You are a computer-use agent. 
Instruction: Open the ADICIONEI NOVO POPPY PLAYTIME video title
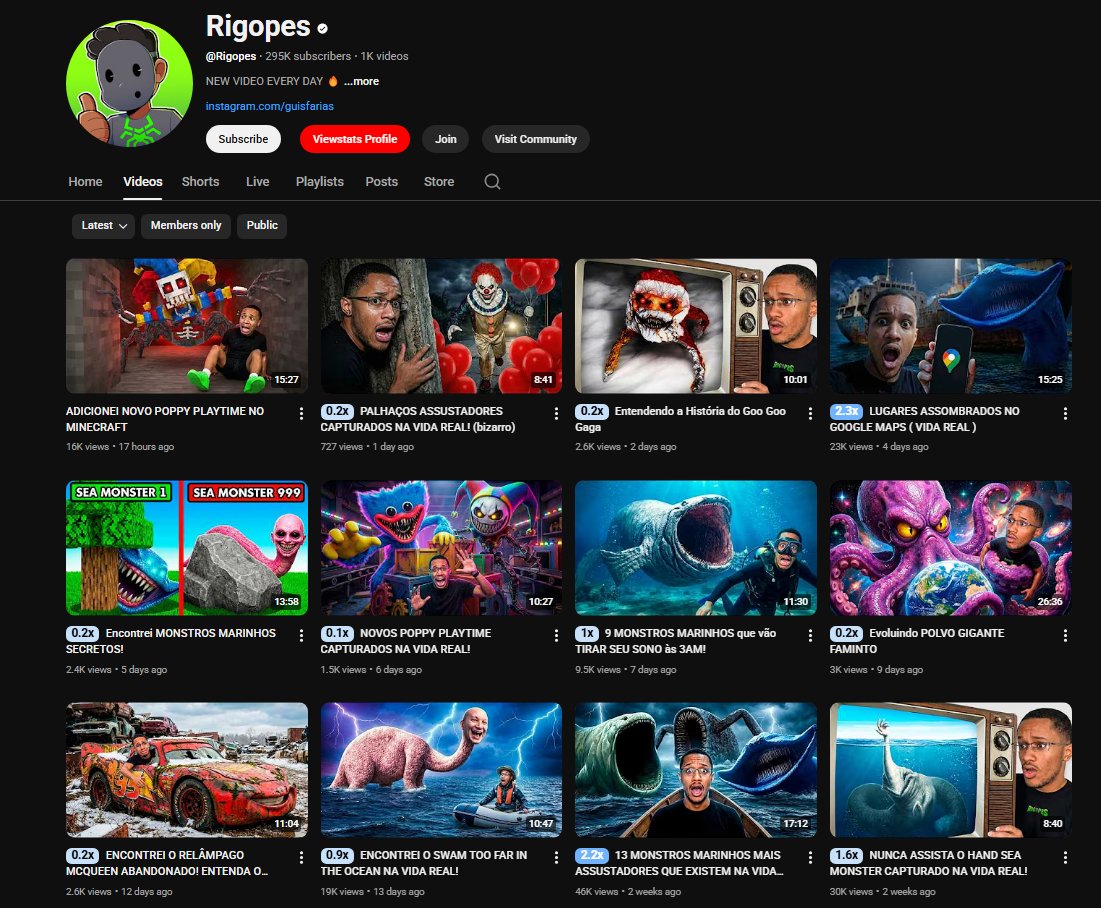(x=165, y=419)
